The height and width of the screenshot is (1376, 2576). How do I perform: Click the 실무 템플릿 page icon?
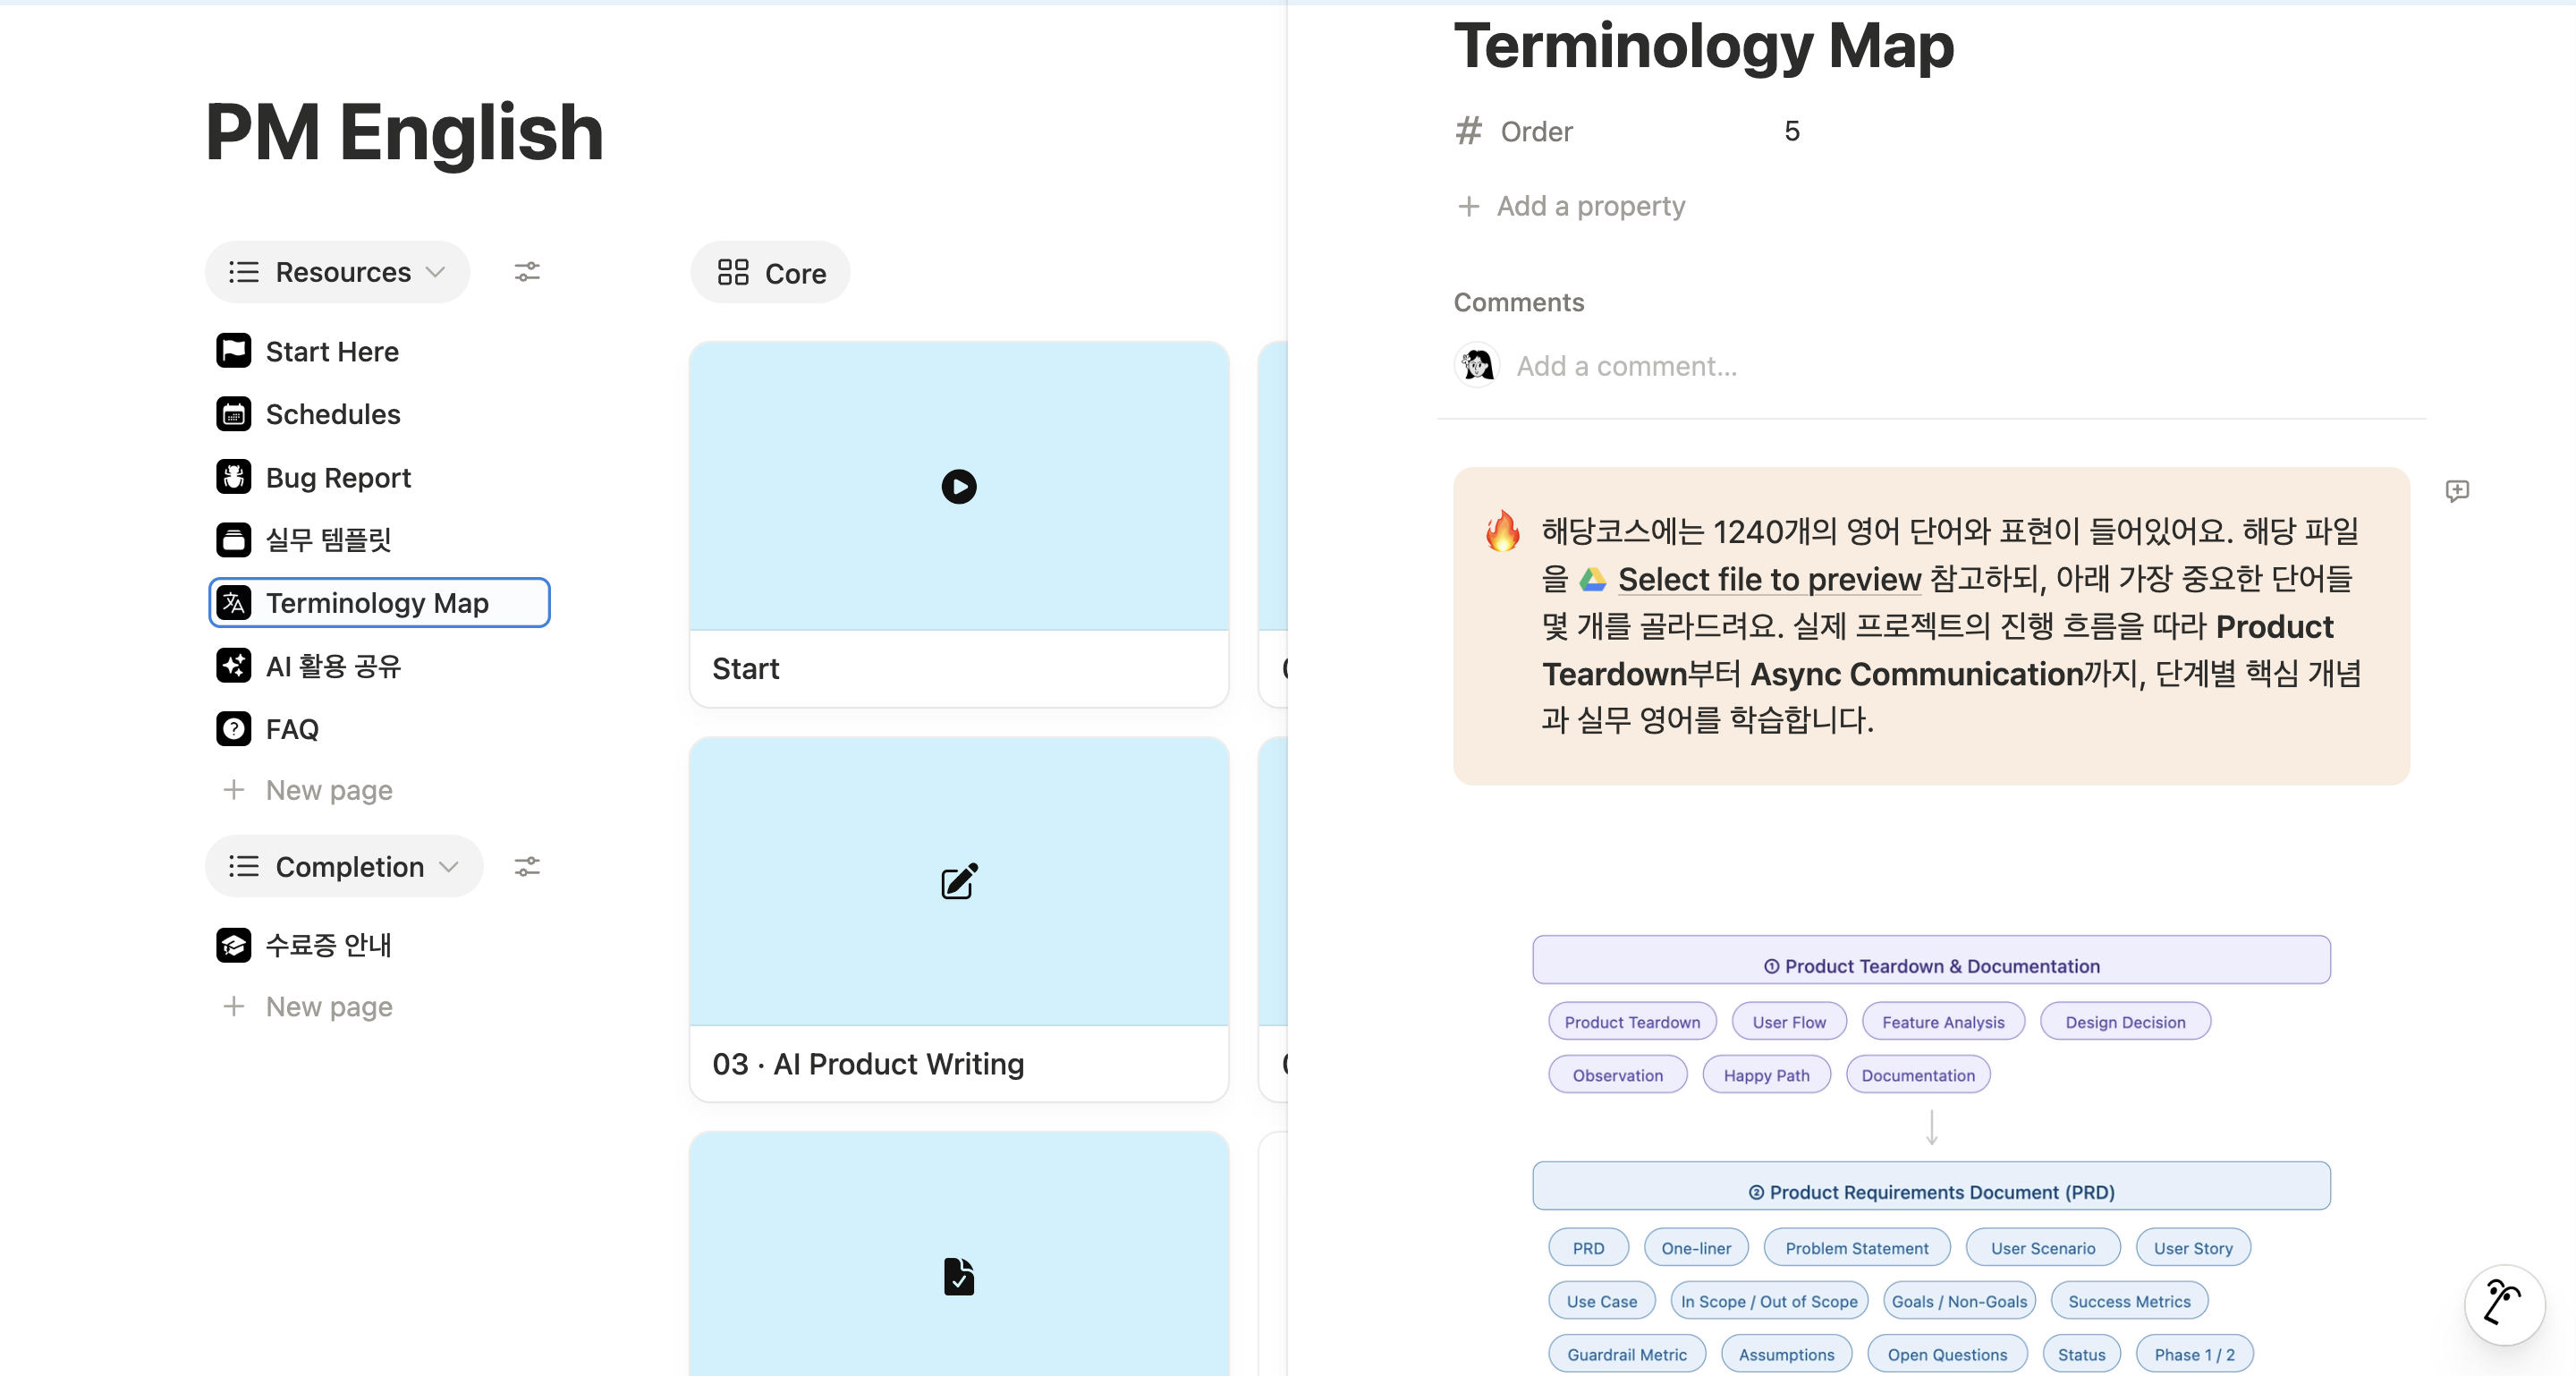click(x=233, y=539)
